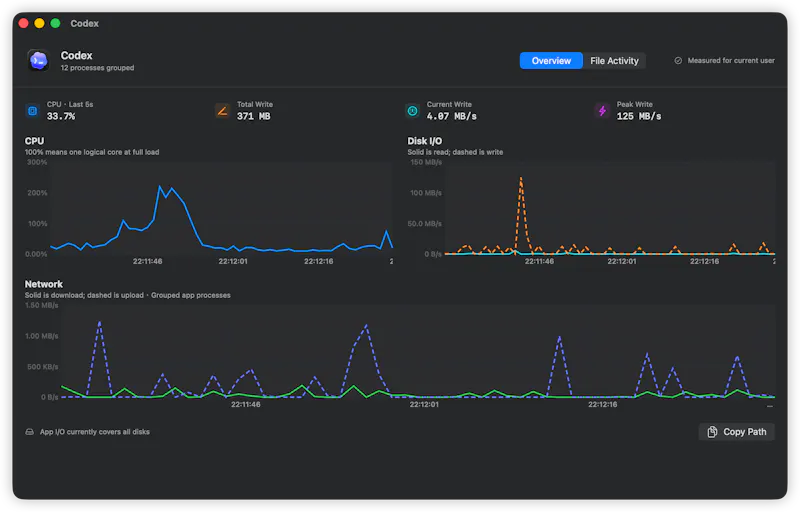Image resolution: width=800 pixels, height=512 pixels.
Task: Click the checkmark icon beside Measured for current user
Action: coord(678,61)
